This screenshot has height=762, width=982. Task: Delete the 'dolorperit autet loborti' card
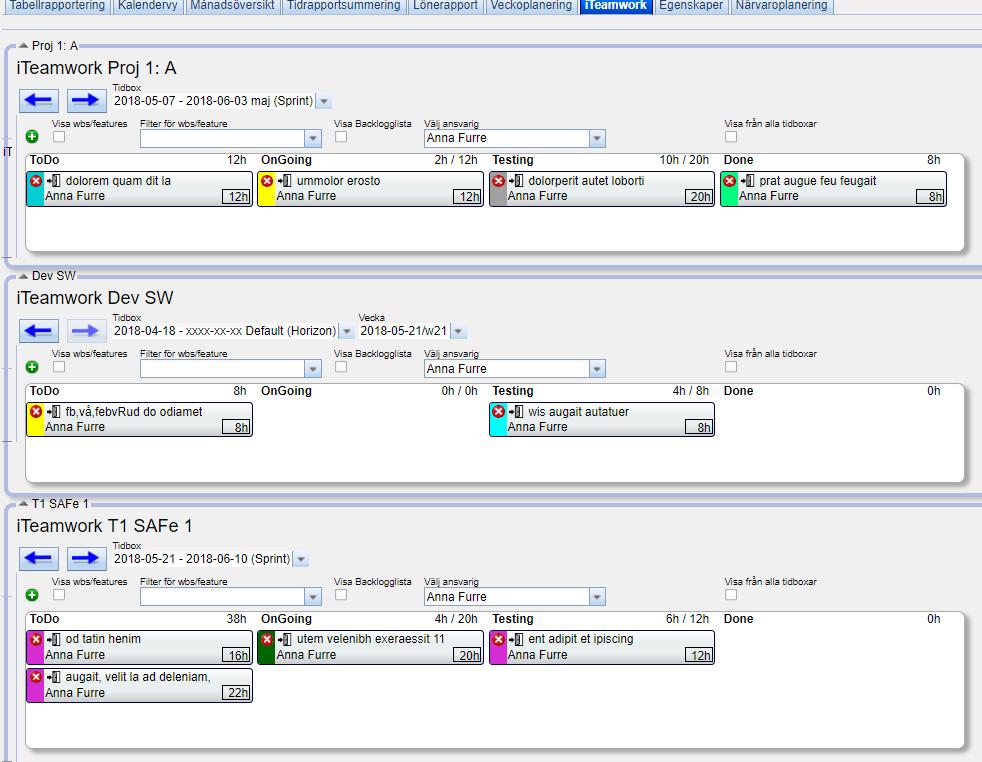click(x=499, y=181)
